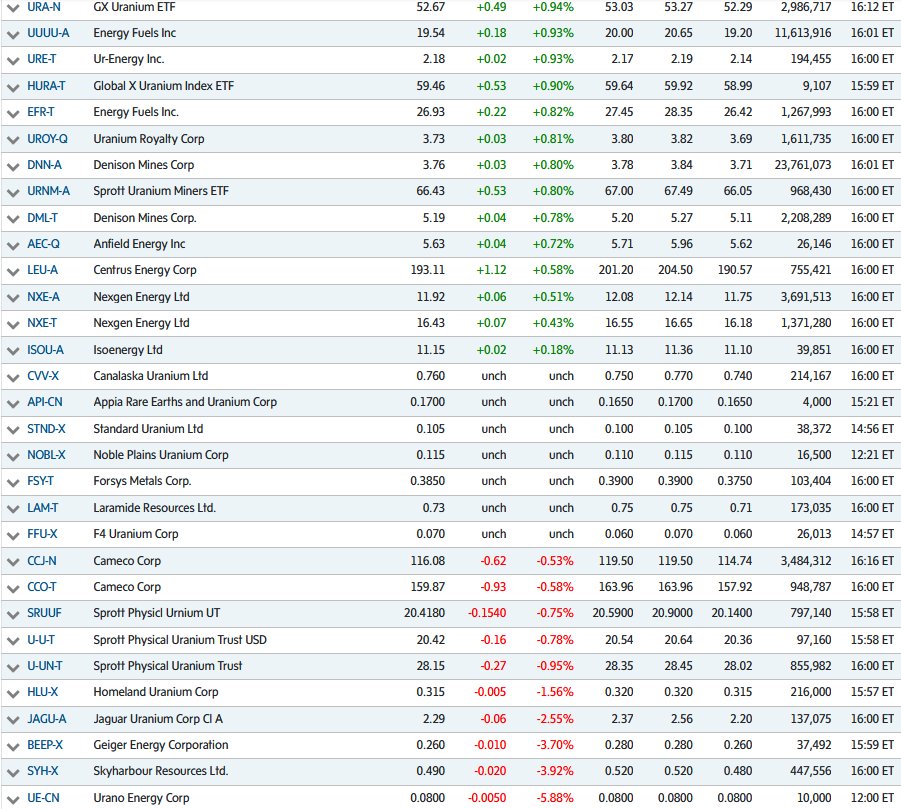Image resolution: width=901 pixels, height=809 pixels.
Task: Open the UROY-Q ticker link
Action: (47, 138)
